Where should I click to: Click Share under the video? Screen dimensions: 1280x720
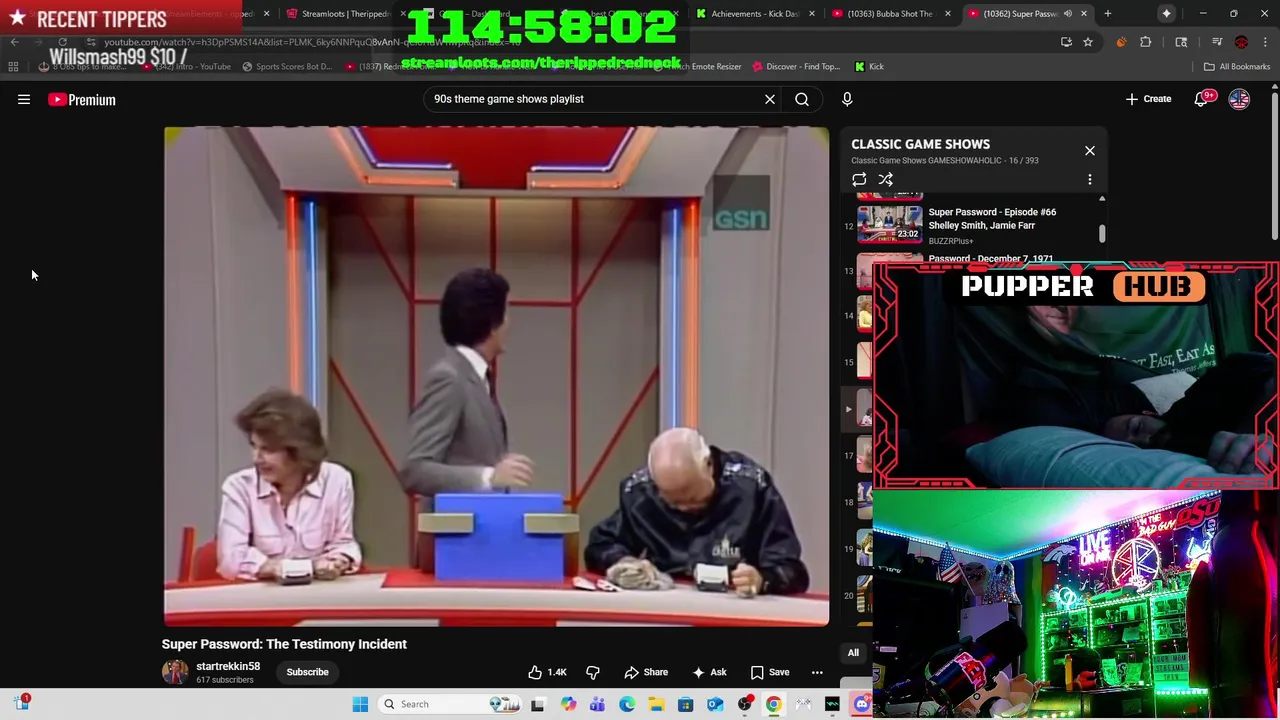tap(646, 672)
